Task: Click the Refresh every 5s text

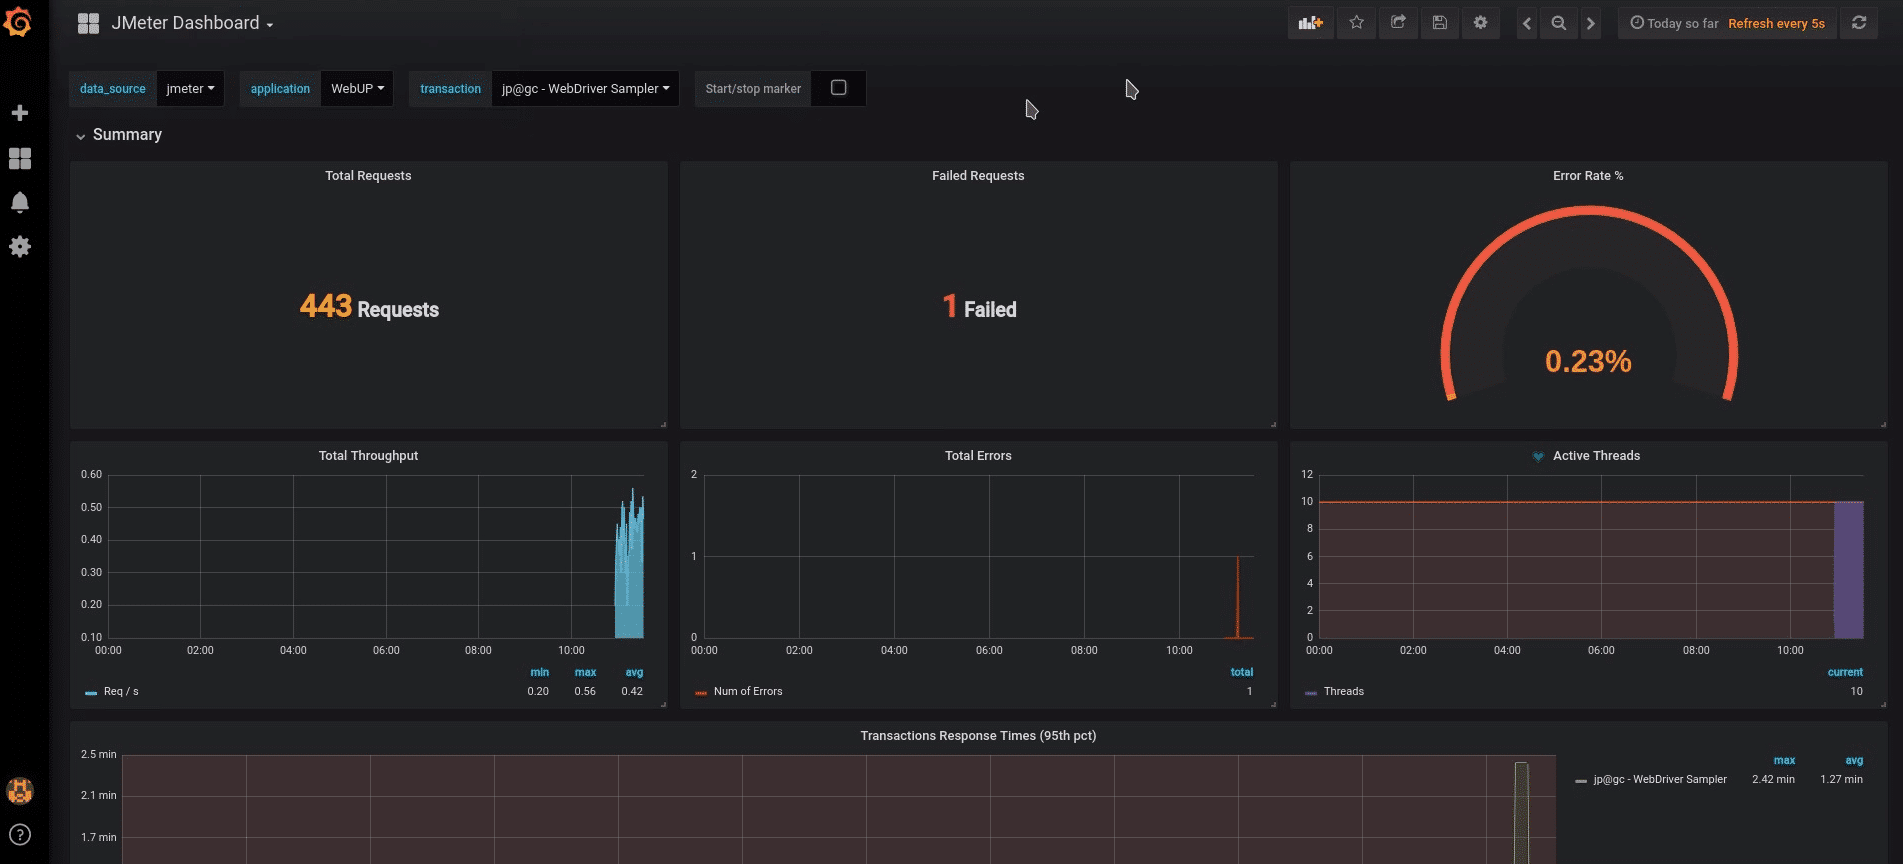Action: 1776,23
